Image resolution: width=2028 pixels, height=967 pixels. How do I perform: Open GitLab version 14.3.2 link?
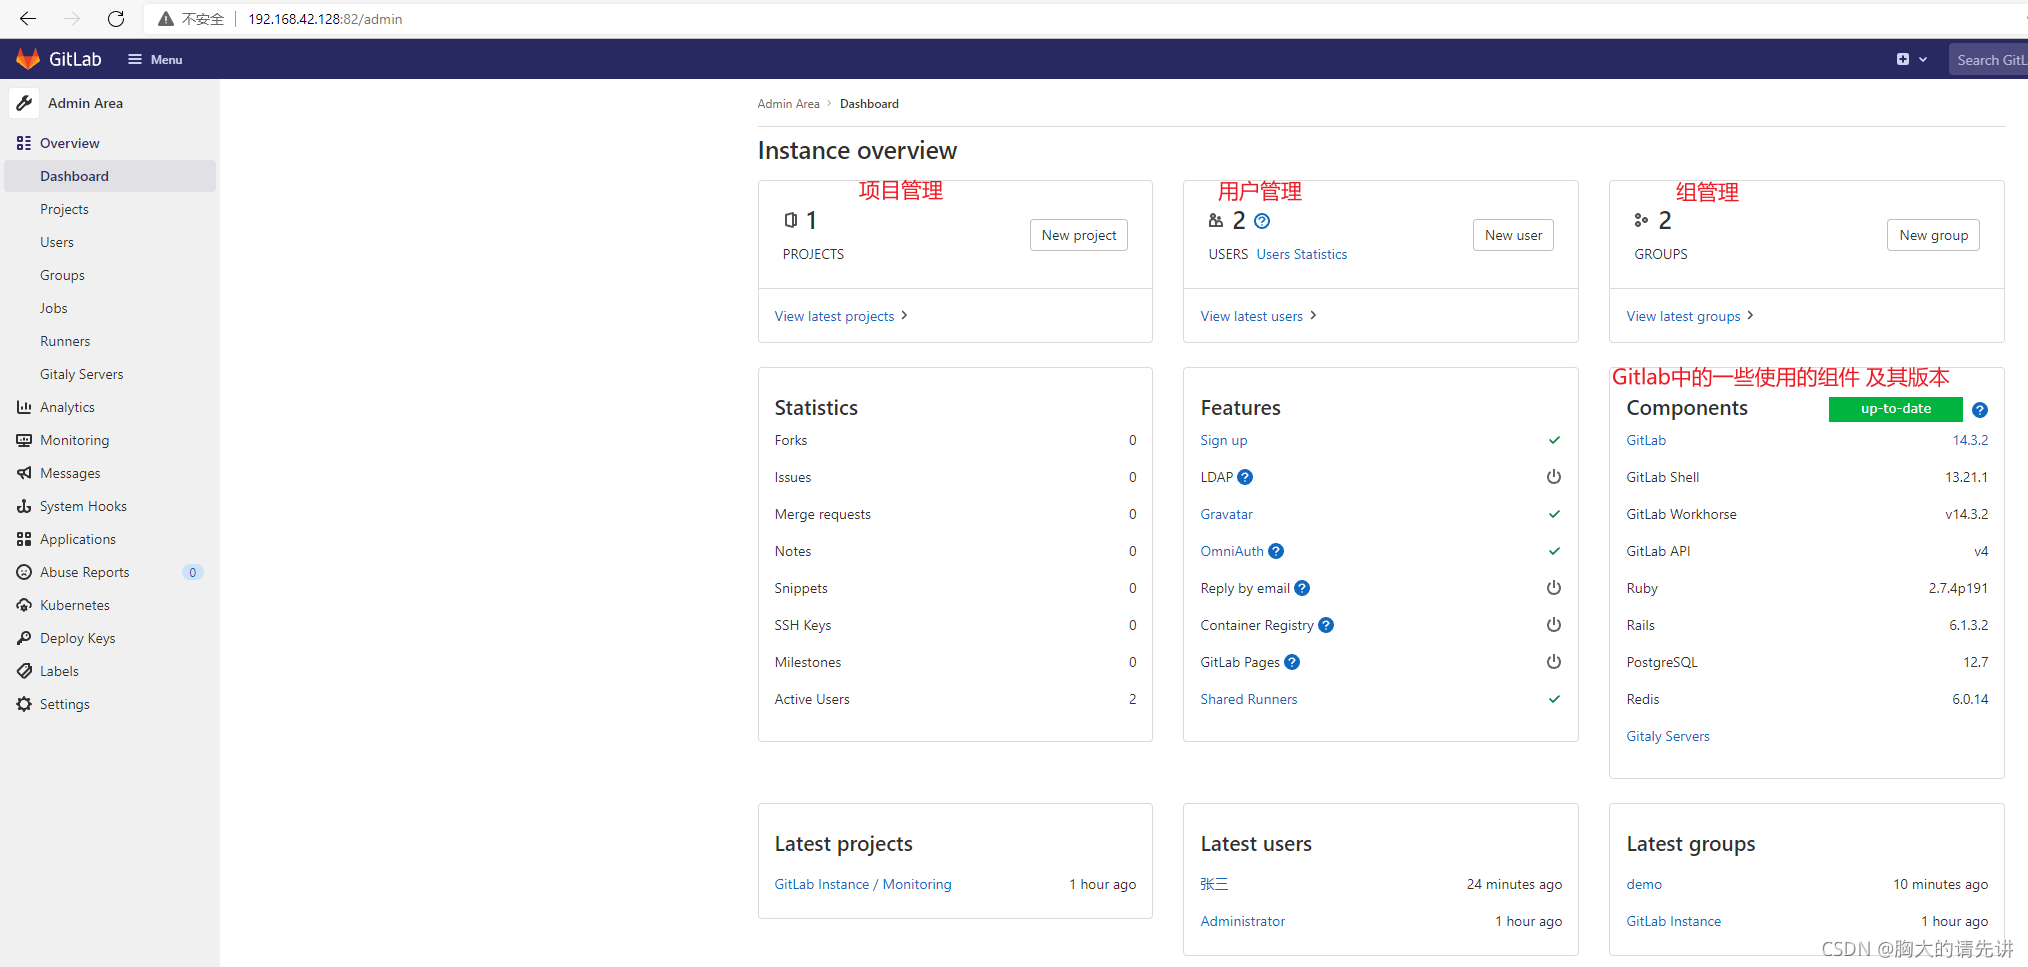[1970, 440]
